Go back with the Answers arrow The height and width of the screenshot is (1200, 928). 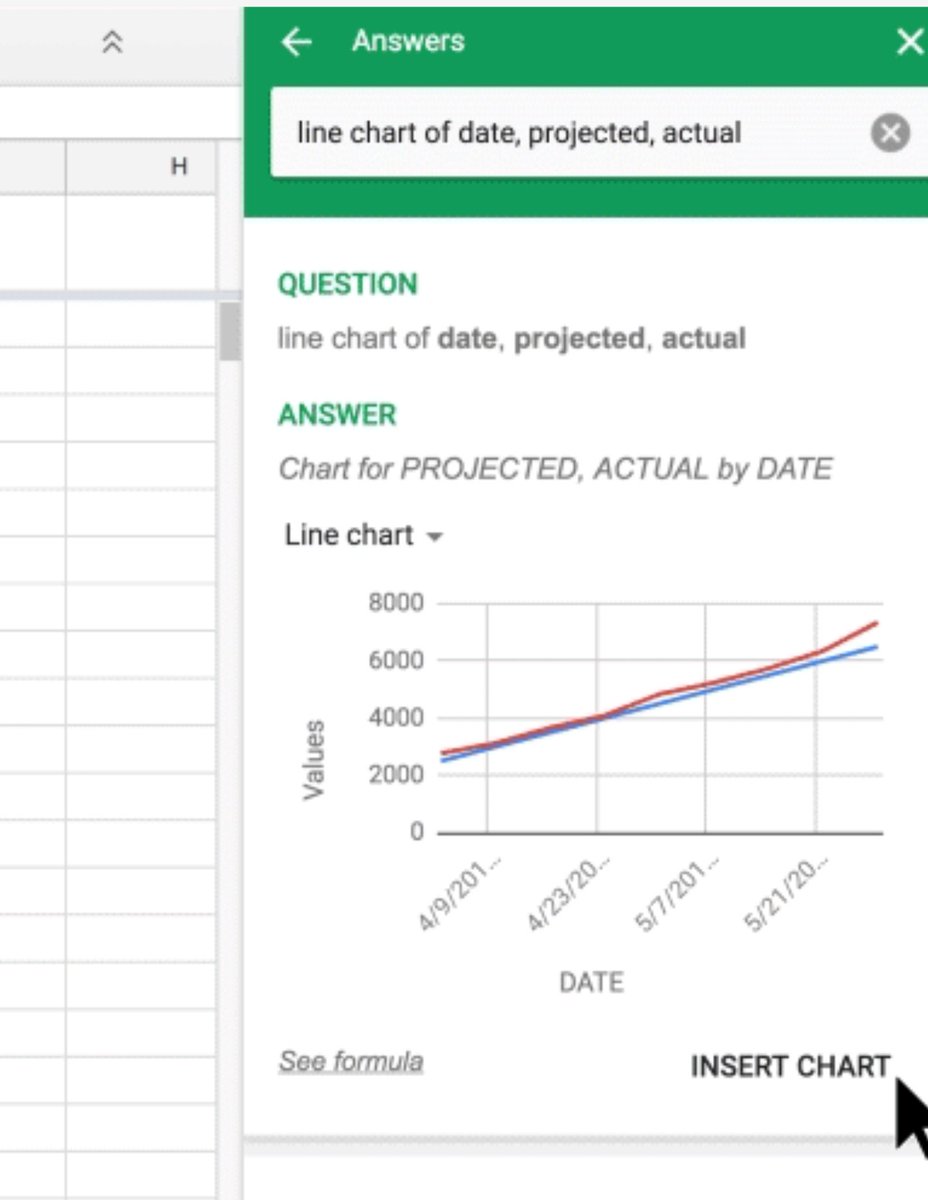coord(296,42)
